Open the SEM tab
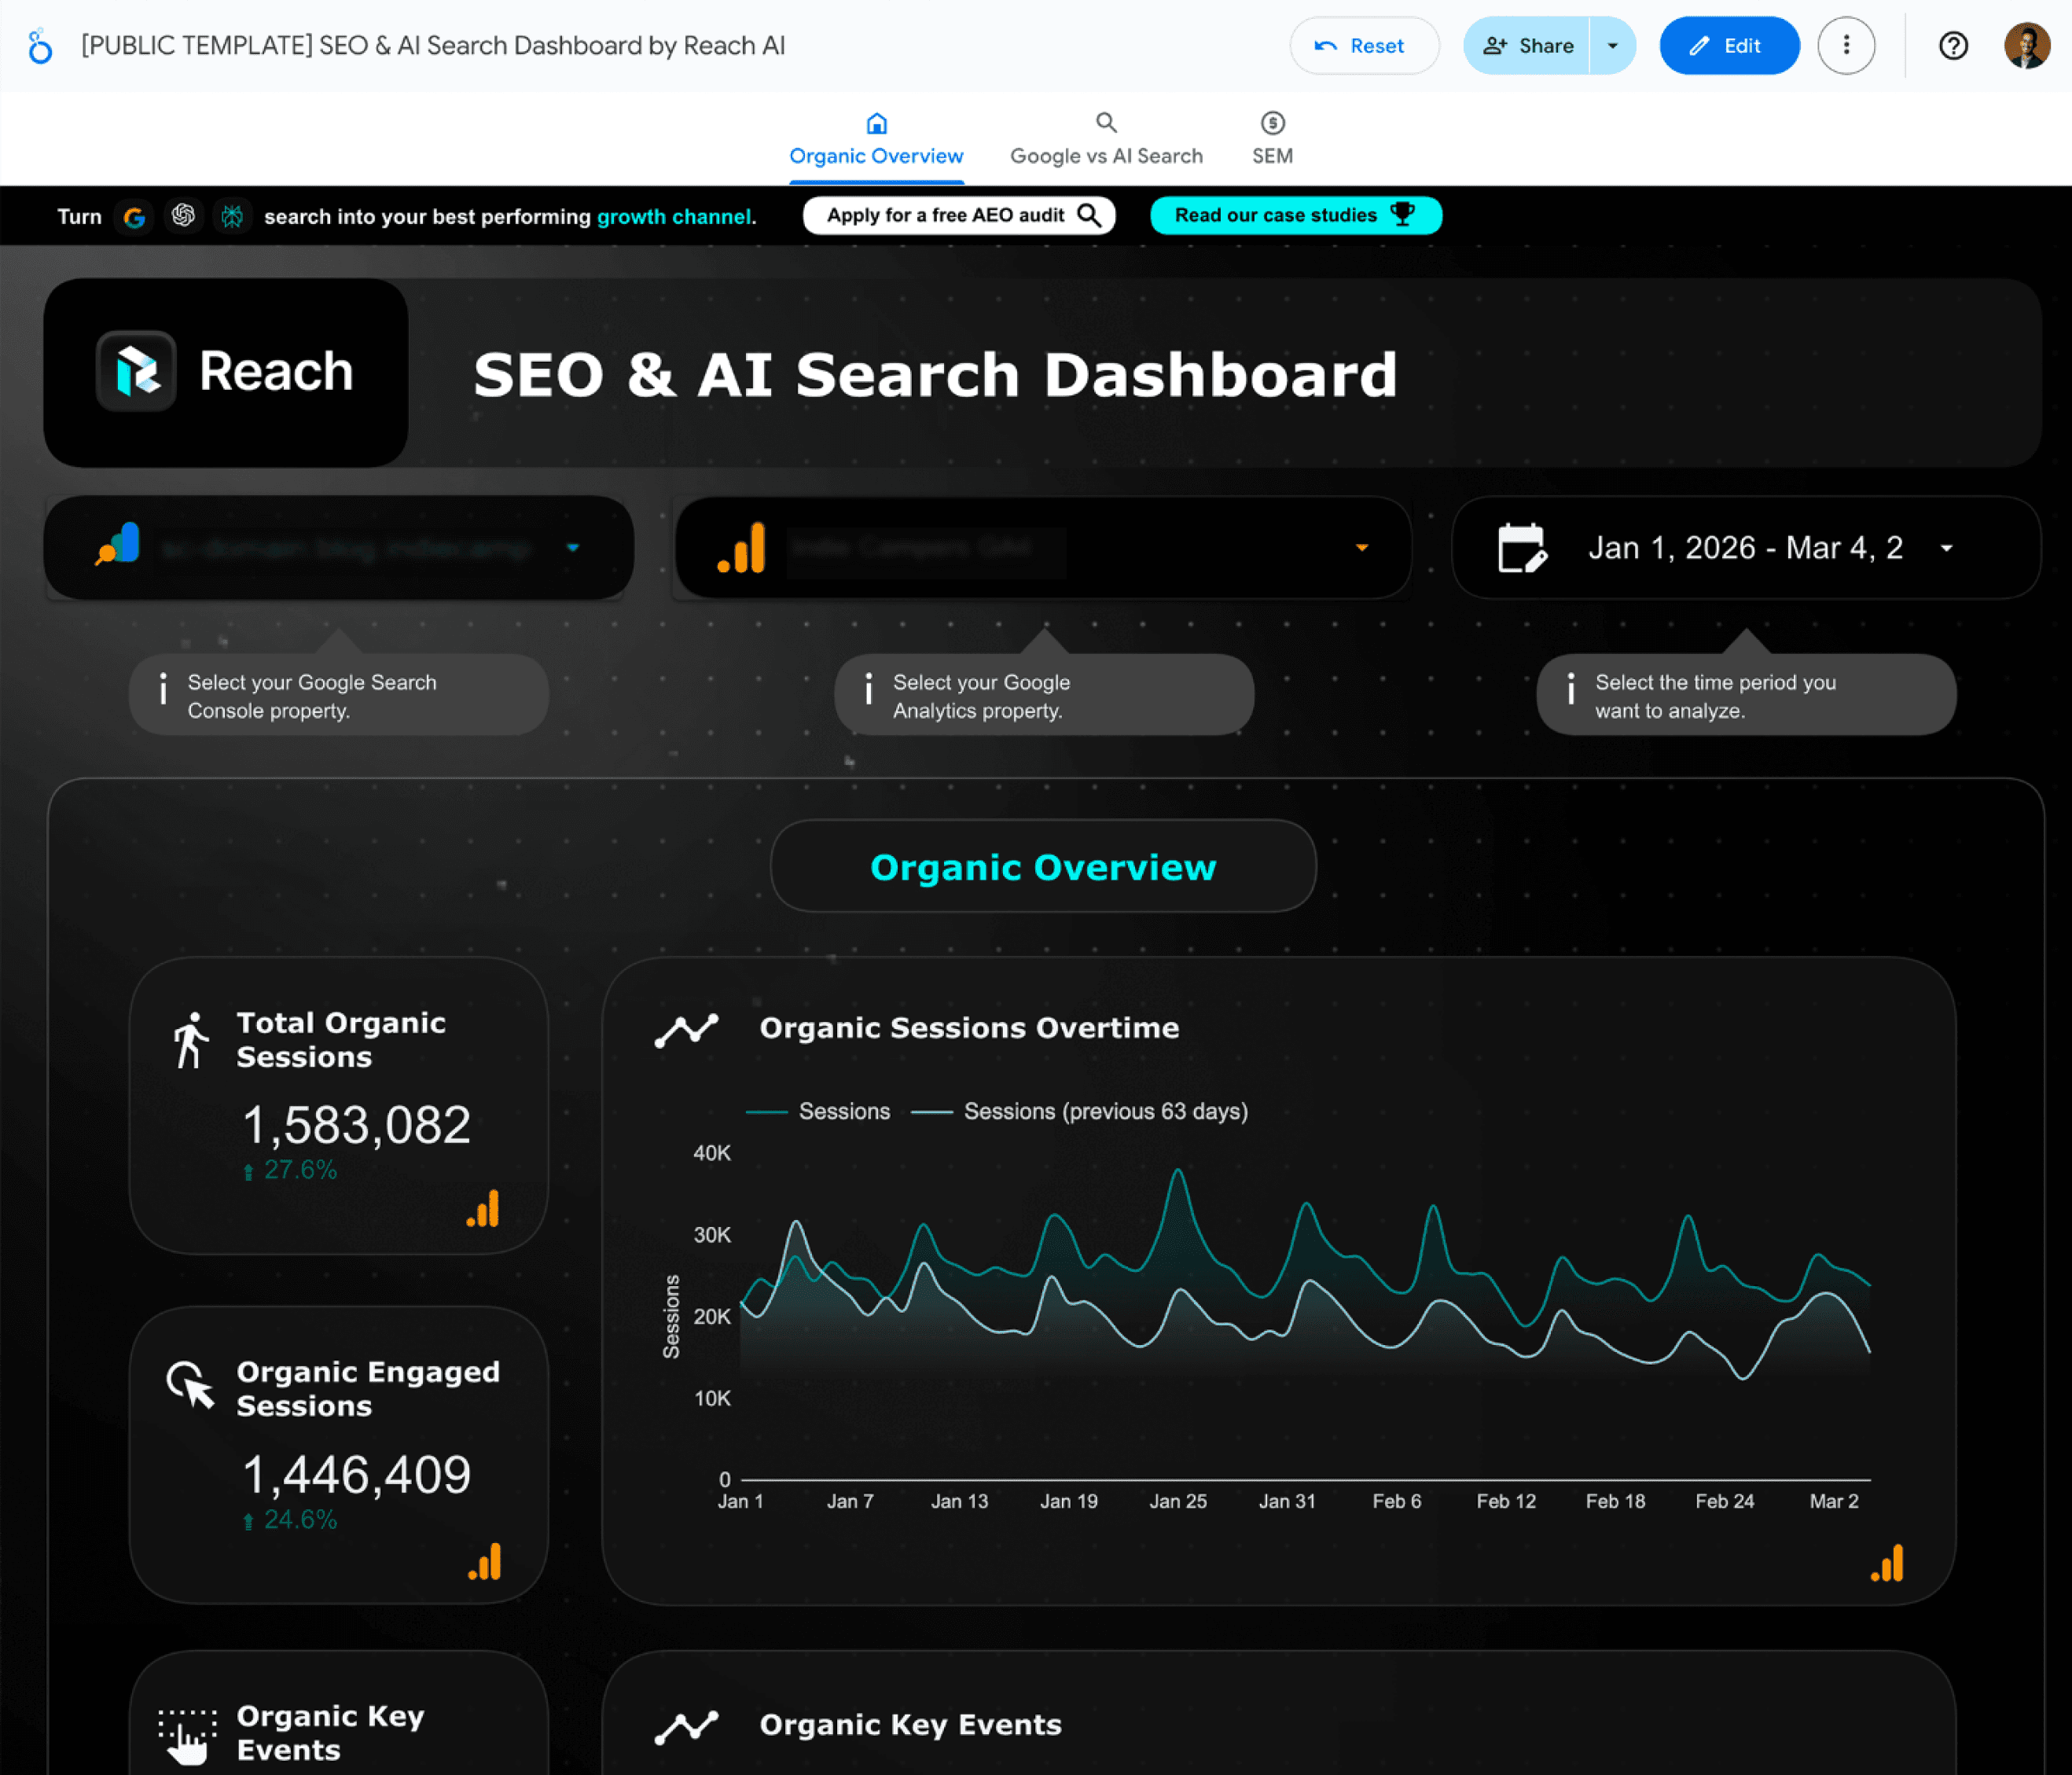2072x1775 pixels. 1272,139
